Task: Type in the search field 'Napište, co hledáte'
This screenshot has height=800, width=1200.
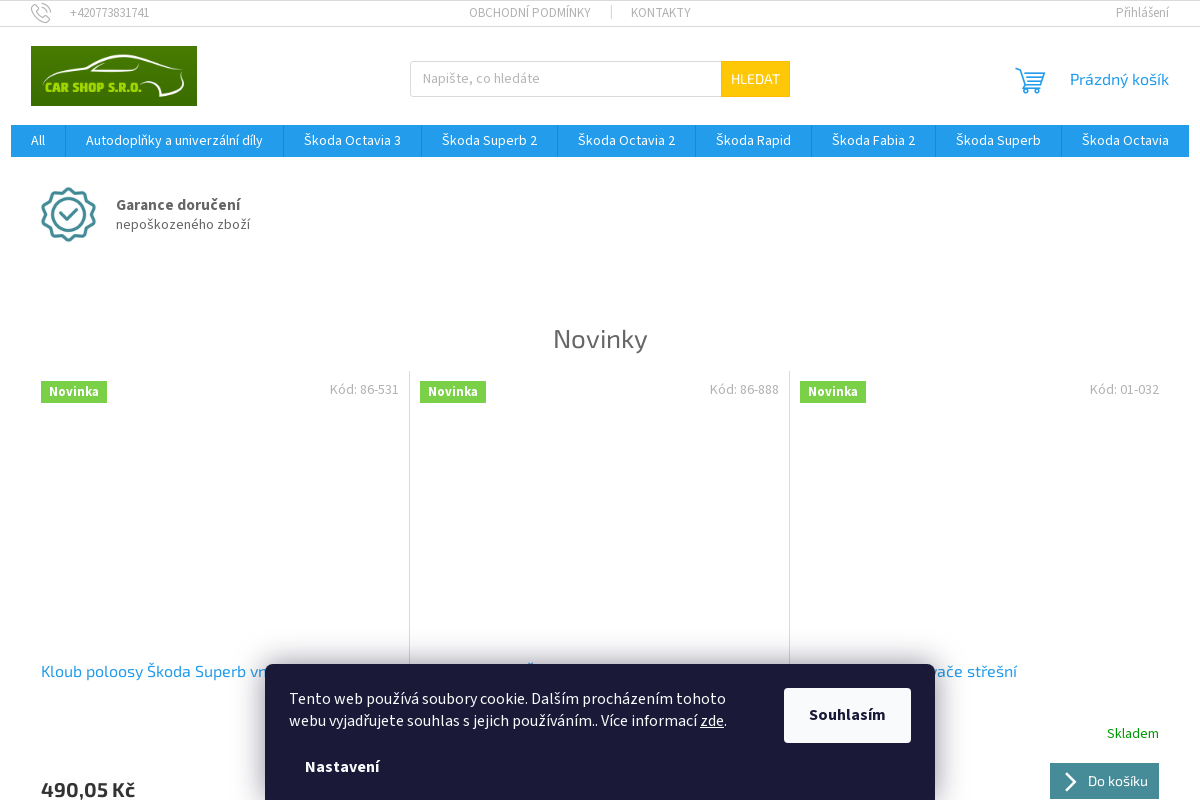Action: pyautogui.click(x=565, y=79)
